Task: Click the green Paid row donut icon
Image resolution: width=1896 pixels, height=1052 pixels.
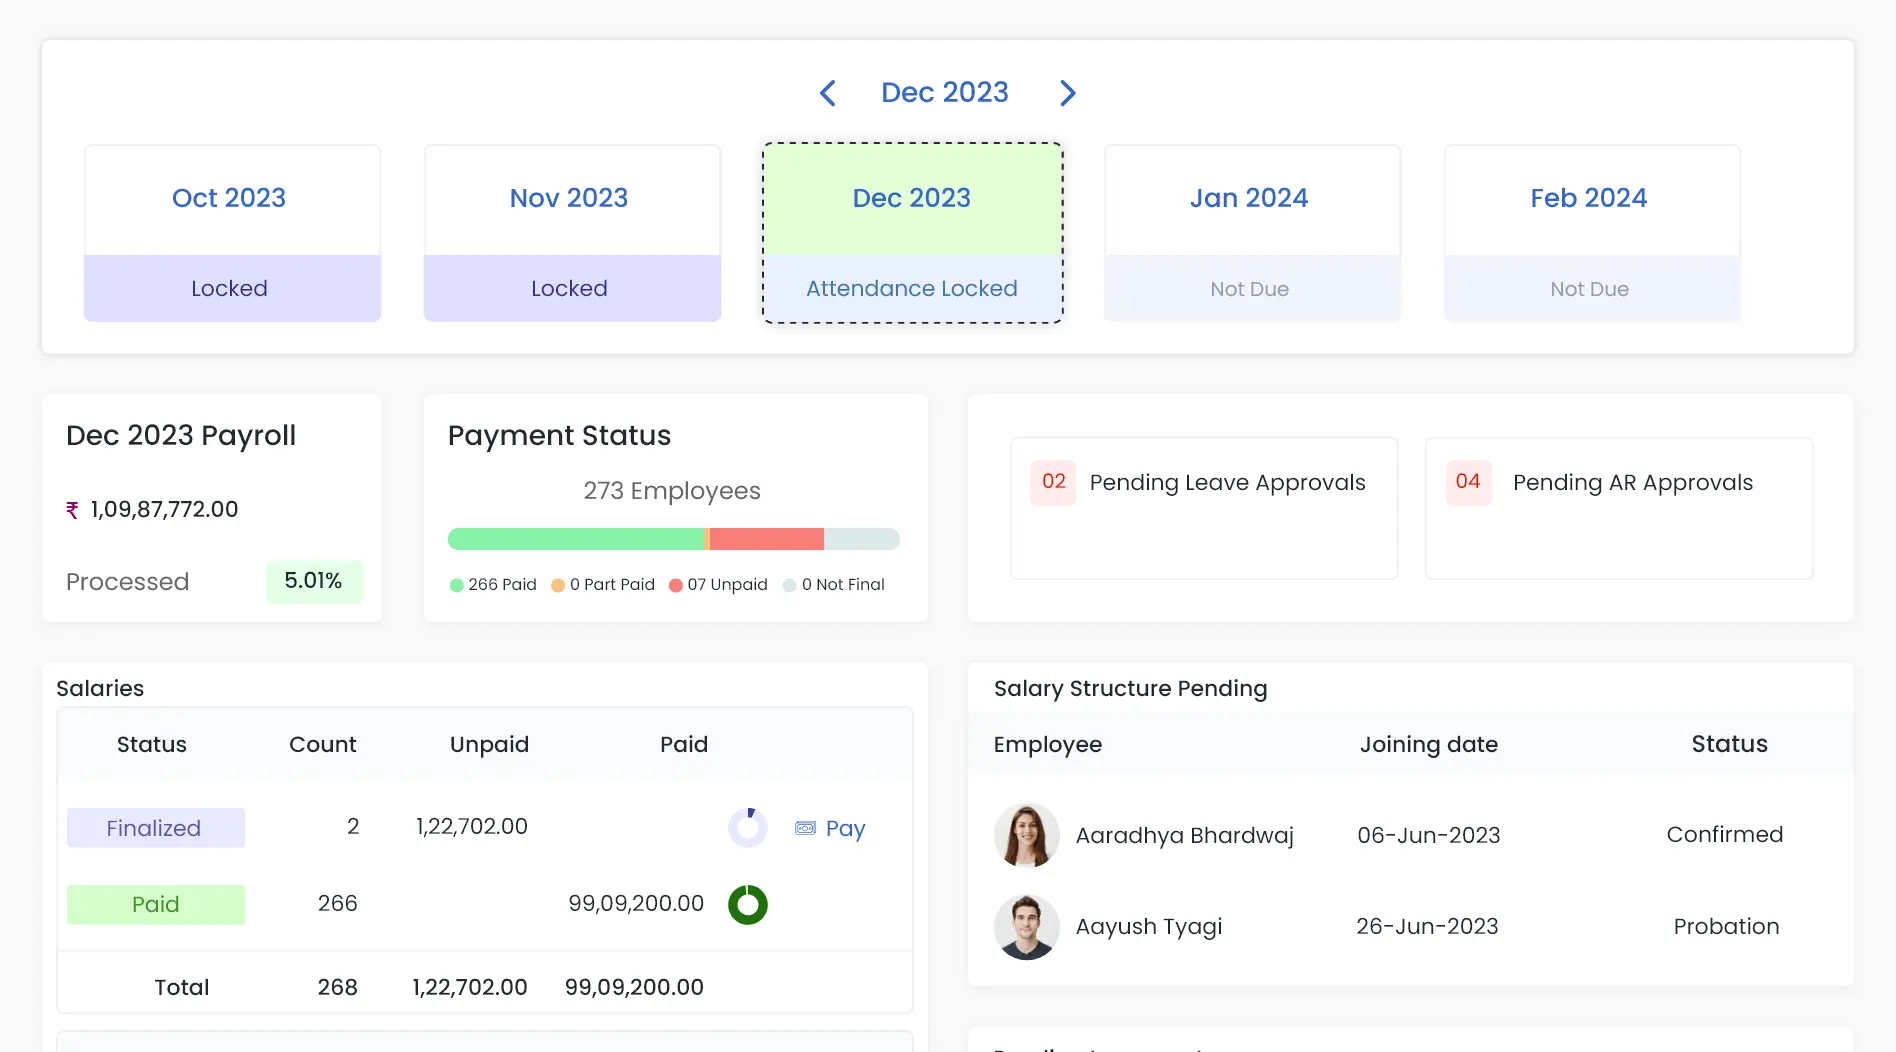Action: pos(747,904)
